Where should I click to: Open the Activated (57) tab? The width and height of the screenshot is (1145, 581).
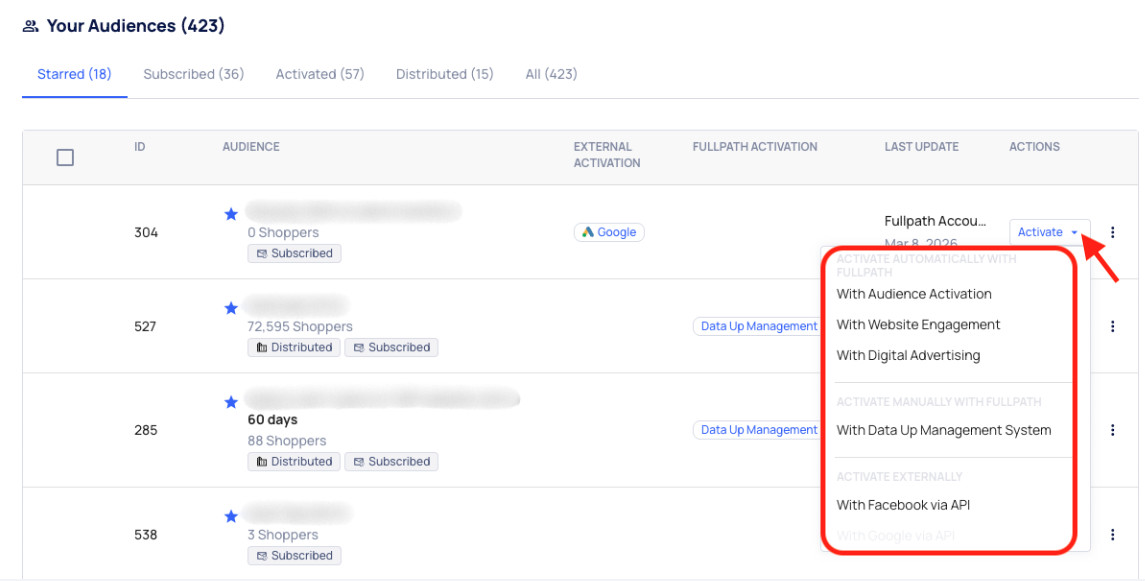(x=320, y=74)
